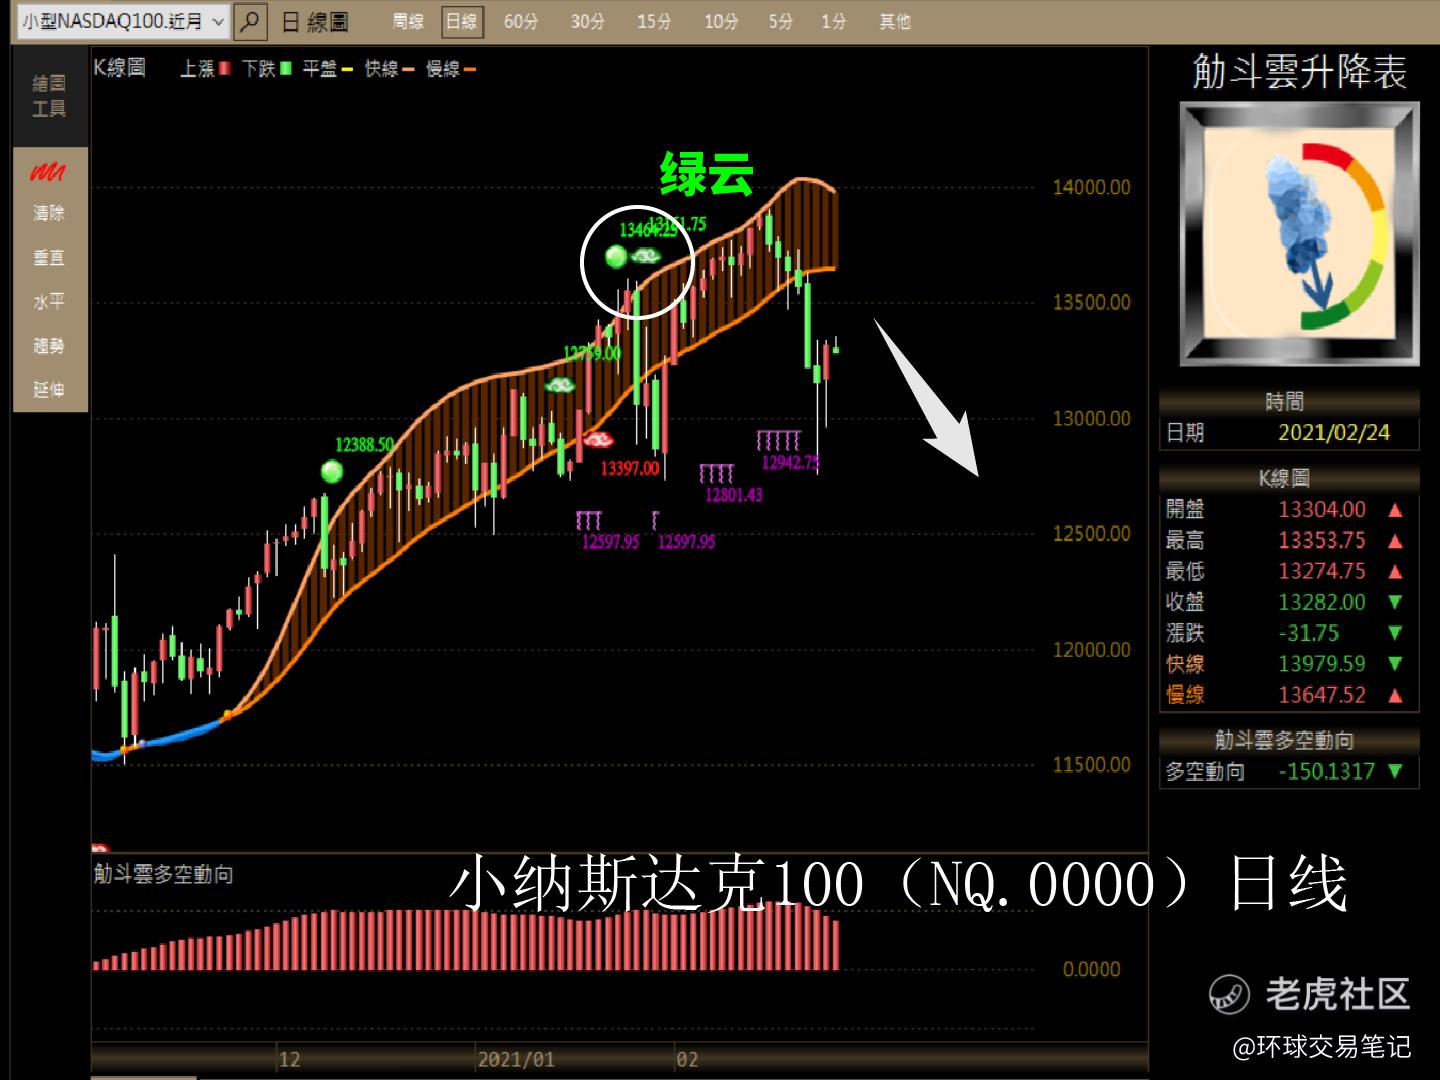Click the 多空動向 value -150.1317
Viewport: 1440px width, 1080px height.
click(x=1327, y=771)
